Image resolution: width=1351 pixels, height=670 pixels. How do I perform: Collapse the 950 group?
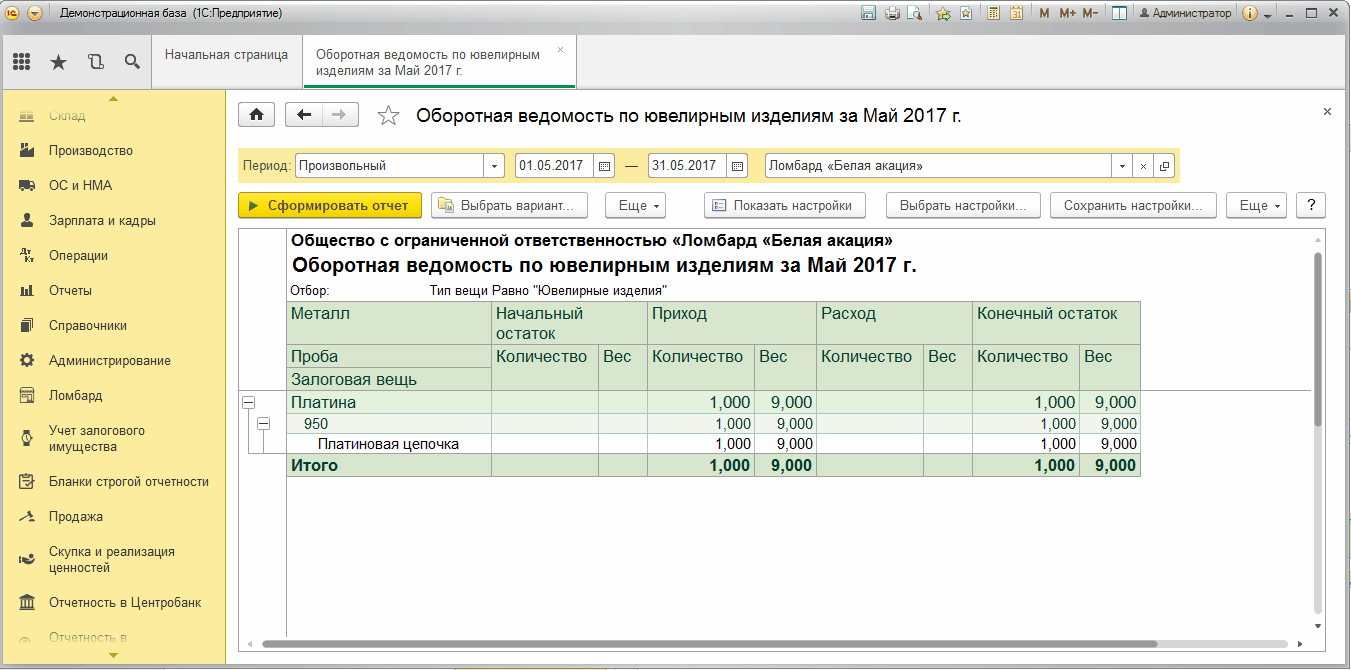point(263,424)
